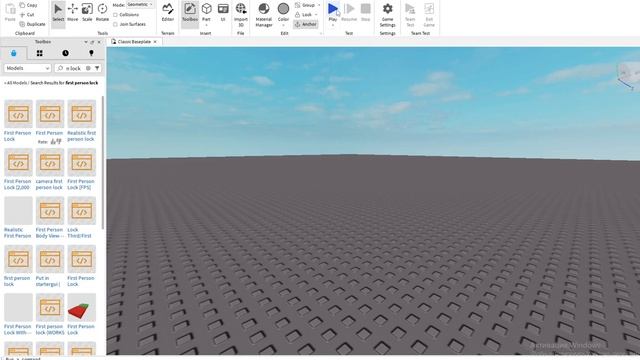Select 'First Person Lock (2,000' model

(18, 169)
